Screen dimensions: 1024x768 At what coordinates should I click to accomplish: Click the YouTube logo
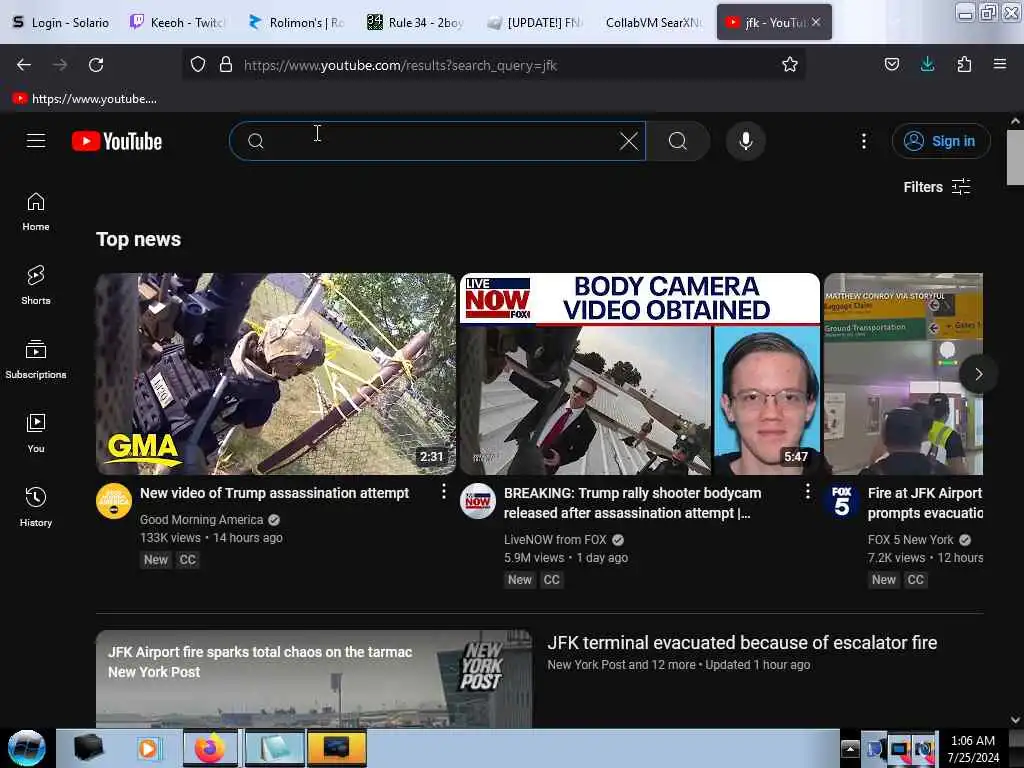pos(117,141)
